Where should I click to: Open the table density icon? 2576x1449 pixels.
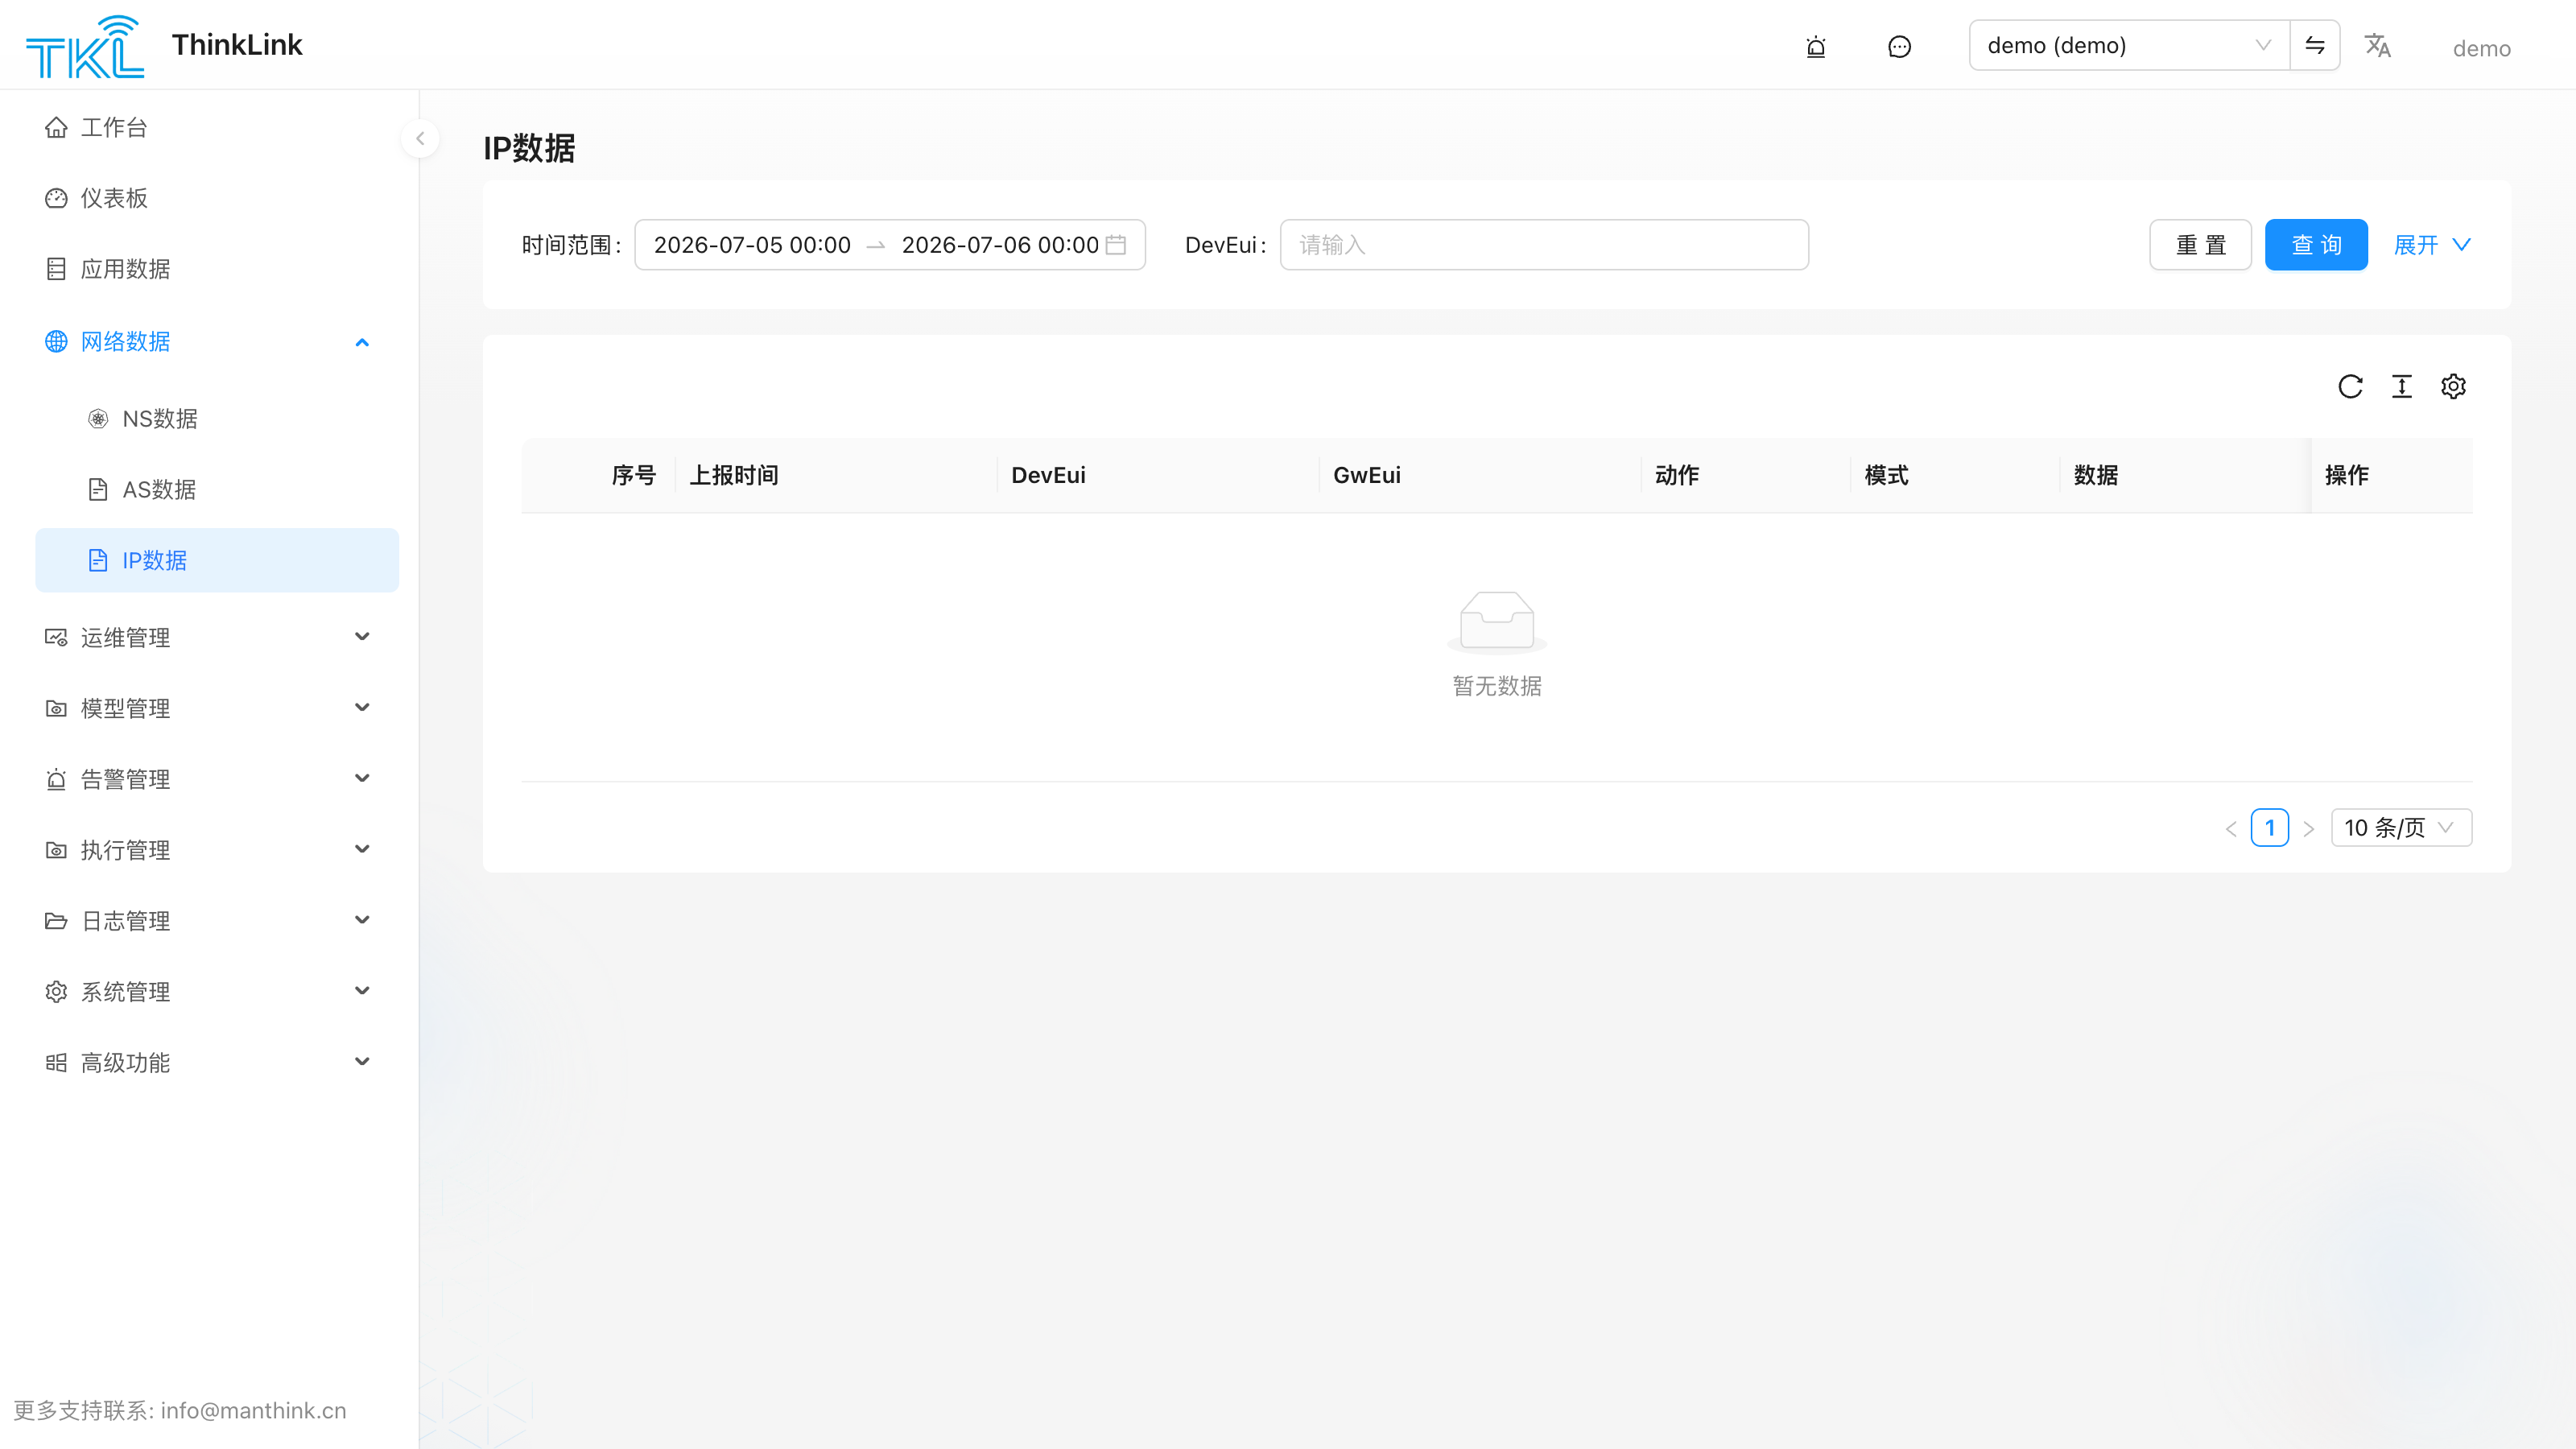tap(2402, 386)
